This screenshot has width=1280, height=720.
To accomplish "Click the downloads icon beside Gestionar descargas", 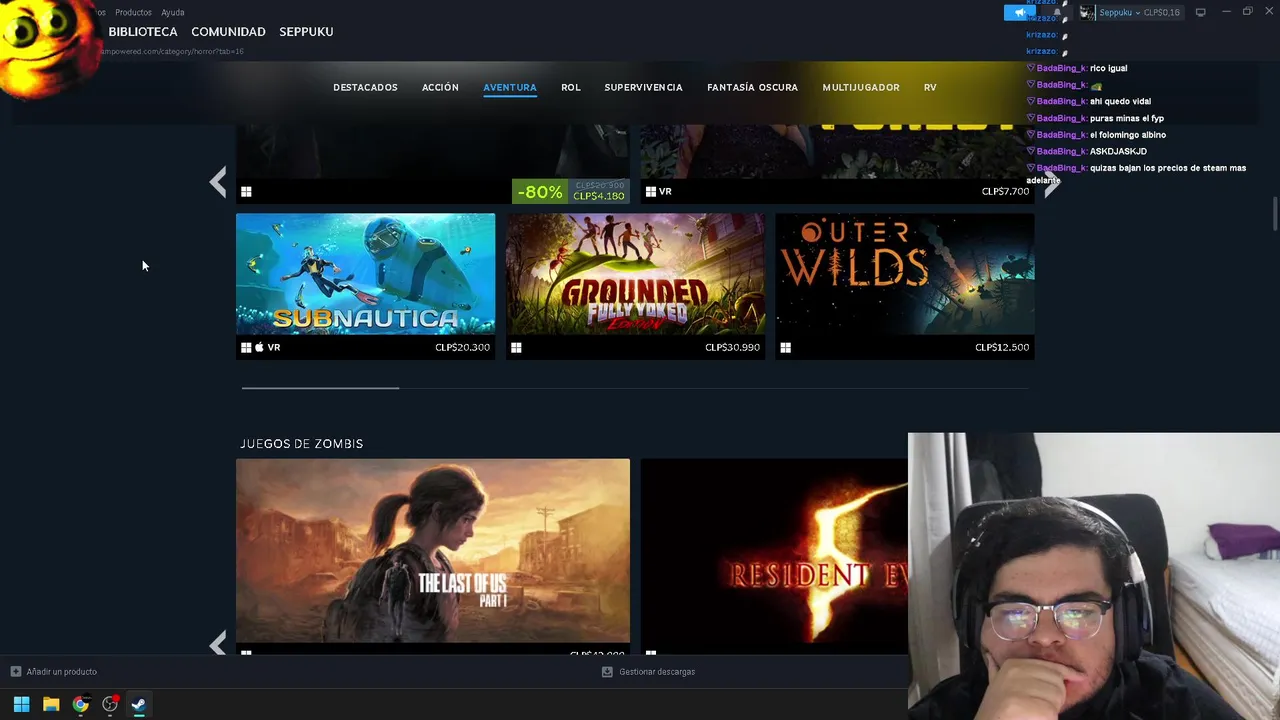I will point(607,672).
